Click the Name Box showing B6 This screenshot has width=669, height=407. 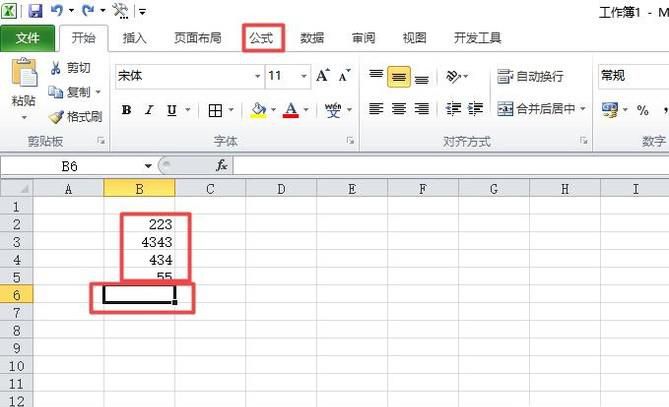tap(70, 166)
